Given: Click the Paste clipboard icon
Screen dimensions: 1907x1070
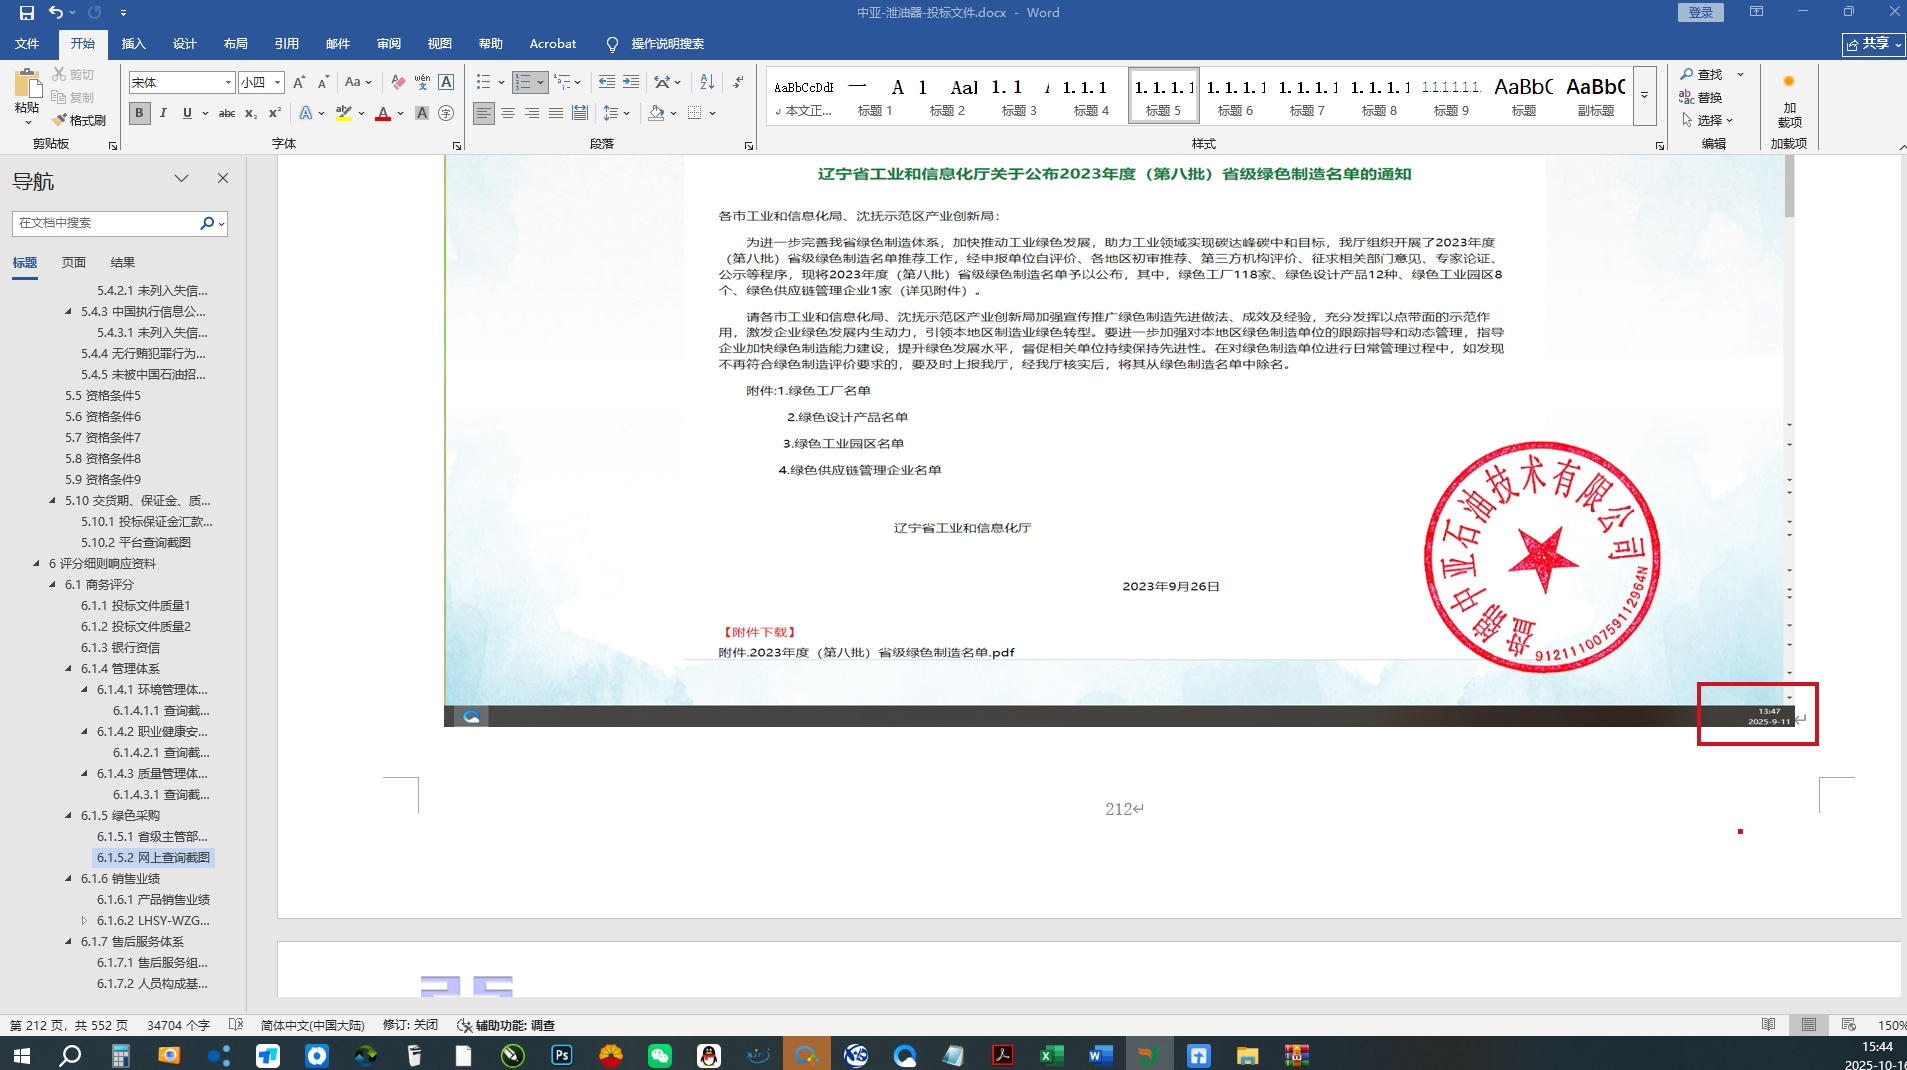Looking at the screenshot, I should point(27,84).
